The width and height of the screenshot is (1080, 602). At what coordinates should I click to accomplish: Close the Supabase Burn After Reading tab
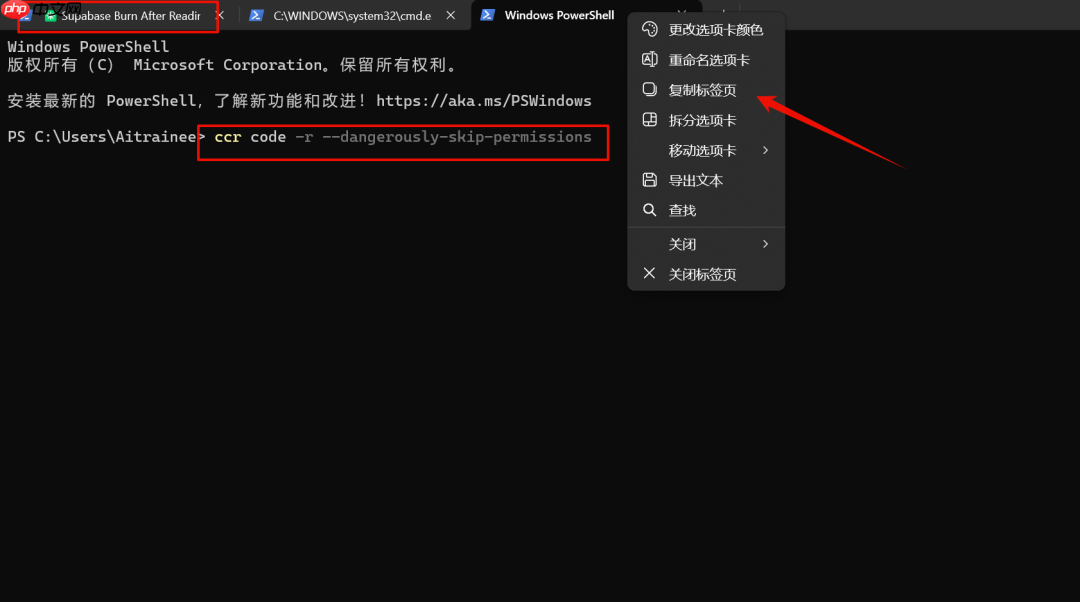pos(219,15)
